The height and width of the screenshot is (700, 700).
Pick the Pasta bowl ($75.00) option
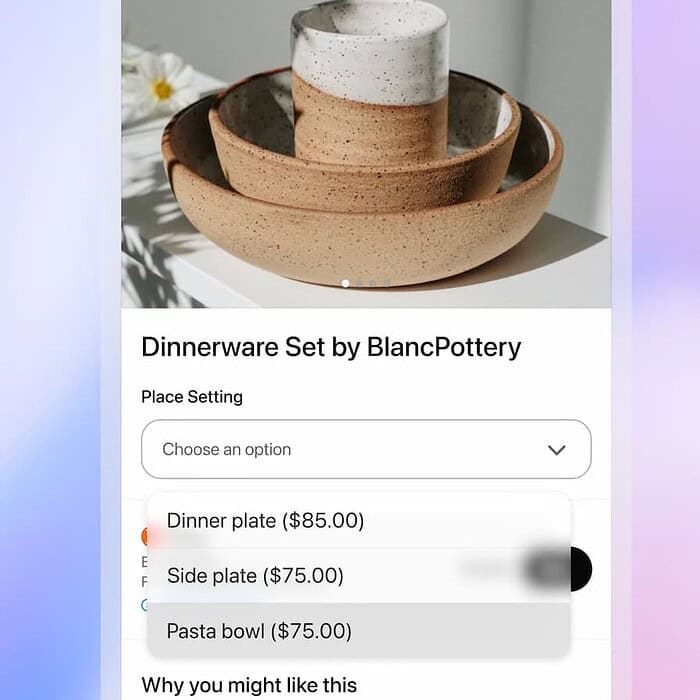[x=359, y=631]
